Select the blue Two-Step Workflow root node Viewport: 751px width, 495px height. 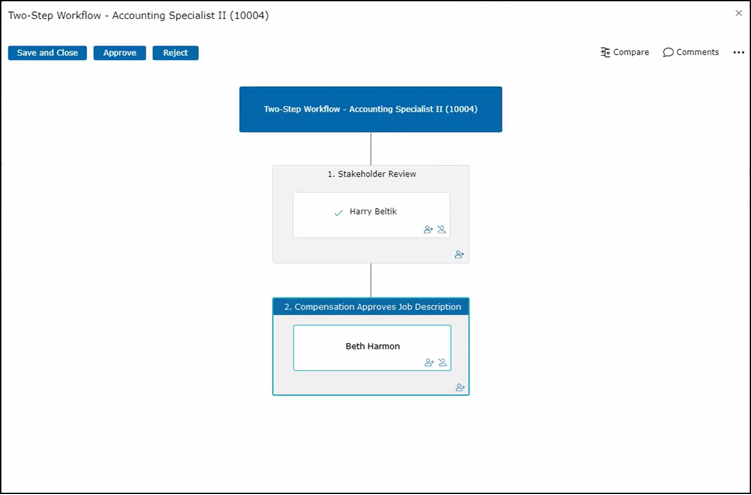[370, 109]
